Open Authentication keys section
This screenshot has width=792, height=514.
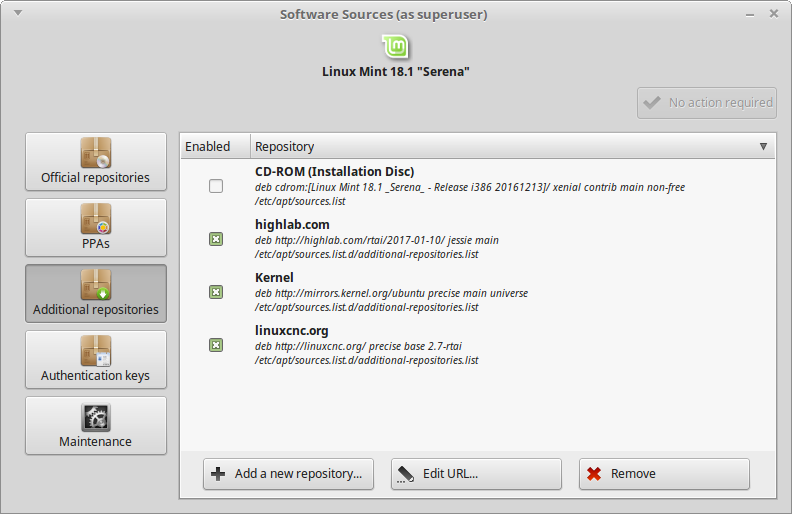point(96,359)
